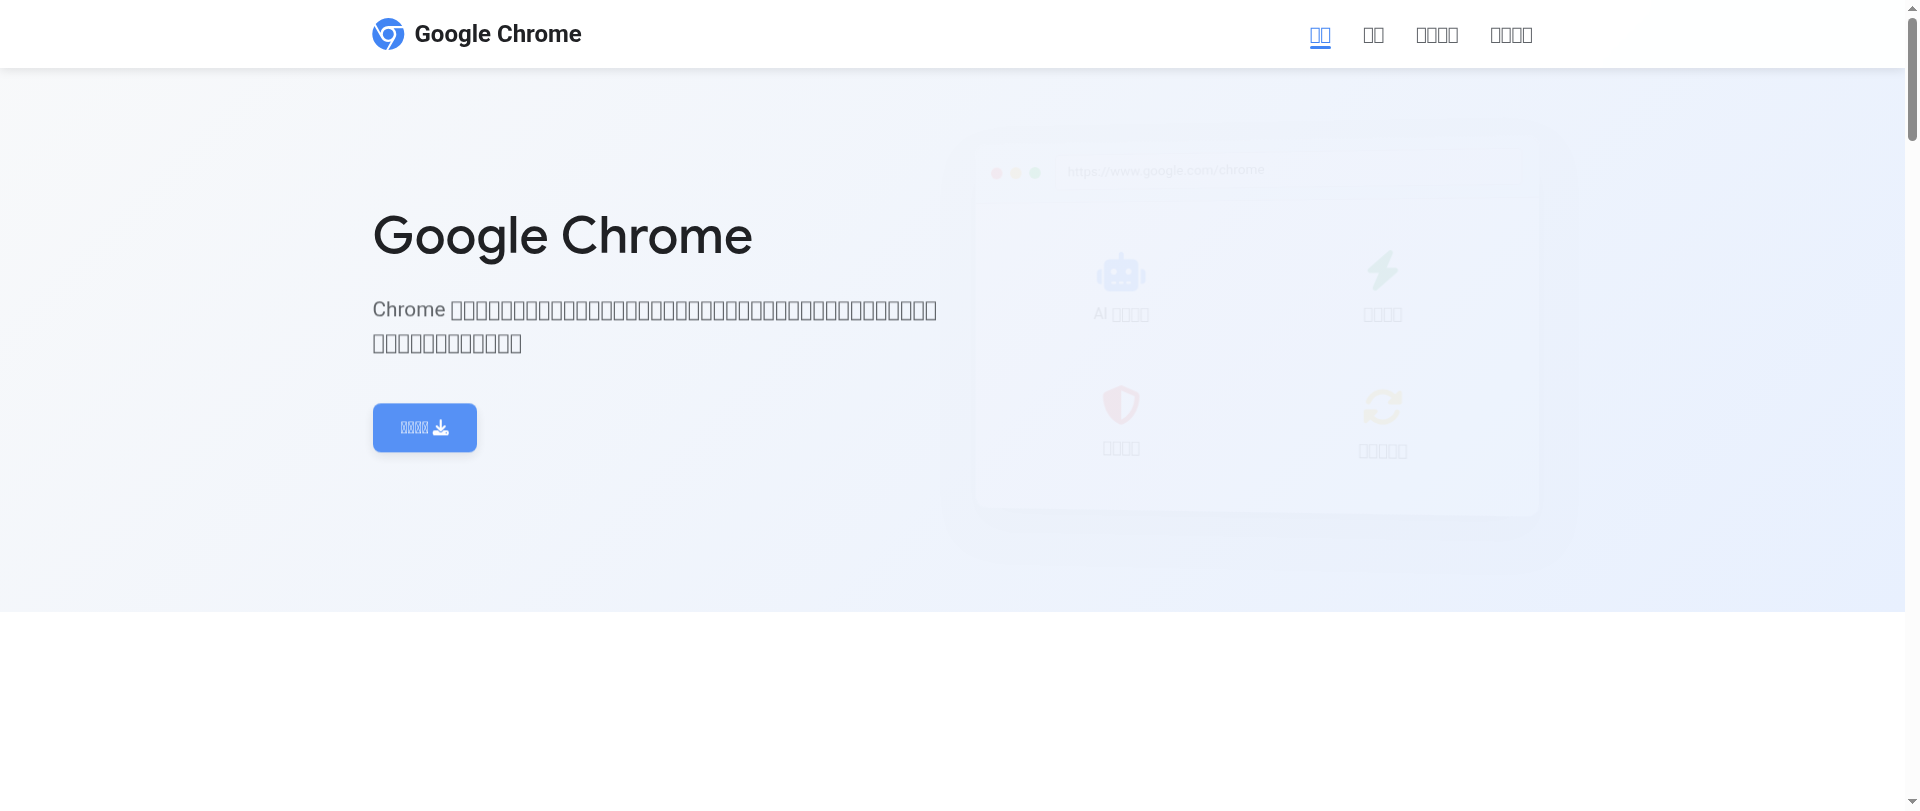Click the Google Chrome wordmark in the header
This screenshot has height=811, width=1920.
pyautogui.click(x=497, y=33)
